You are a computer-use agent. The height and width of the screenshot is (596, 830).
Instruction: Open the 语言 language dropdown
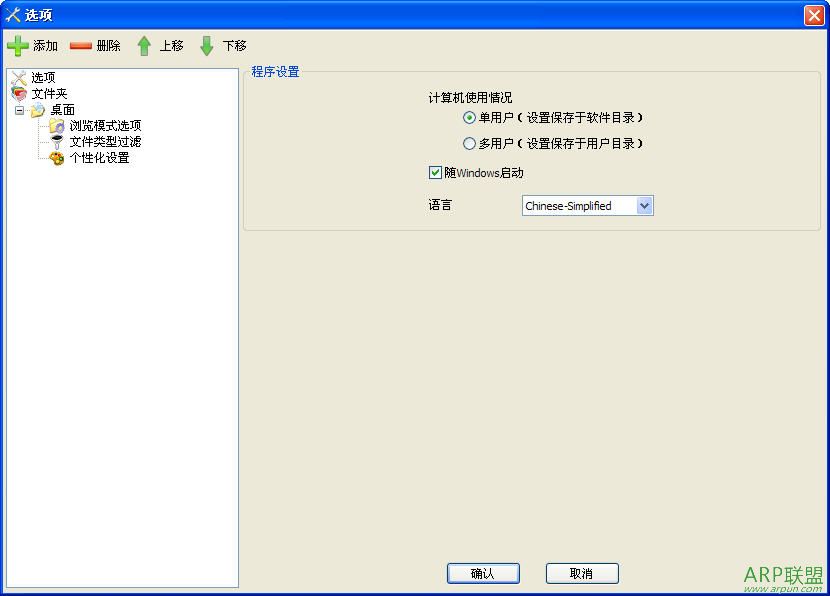645,205
